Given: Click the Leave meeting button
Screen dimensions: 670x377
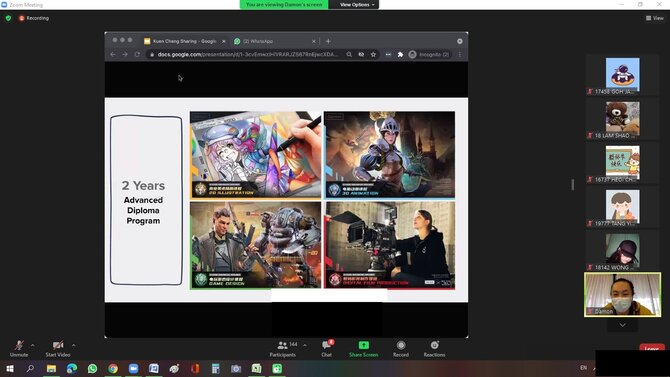Looking at the screenshot, I should pyautogui.click(x=652, y=347).
